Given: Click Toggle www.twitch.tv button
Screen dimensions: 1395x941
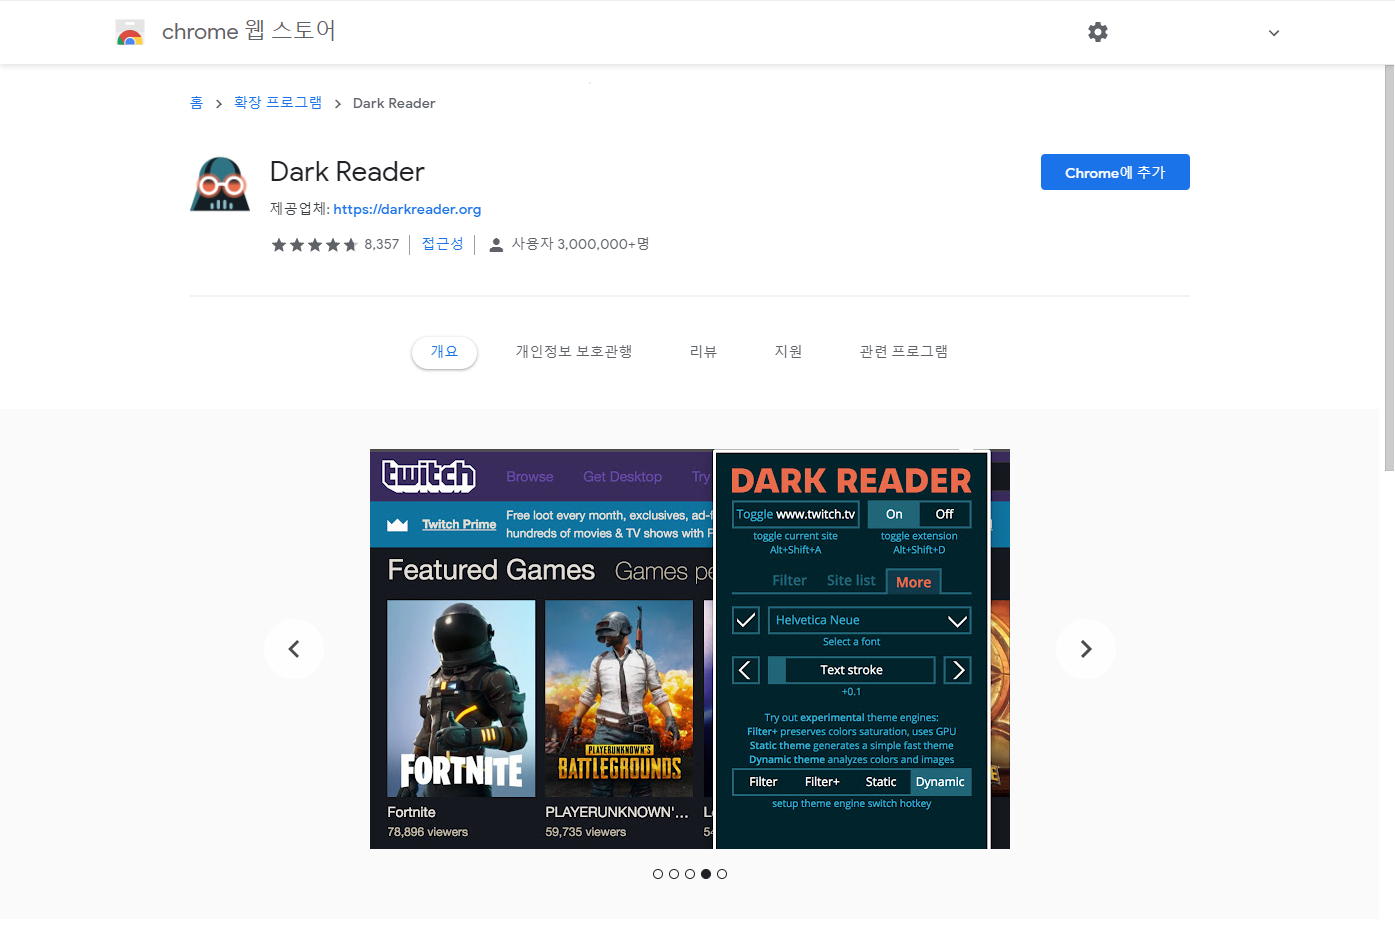Looking at the screenshot, I should pos(796,514).
